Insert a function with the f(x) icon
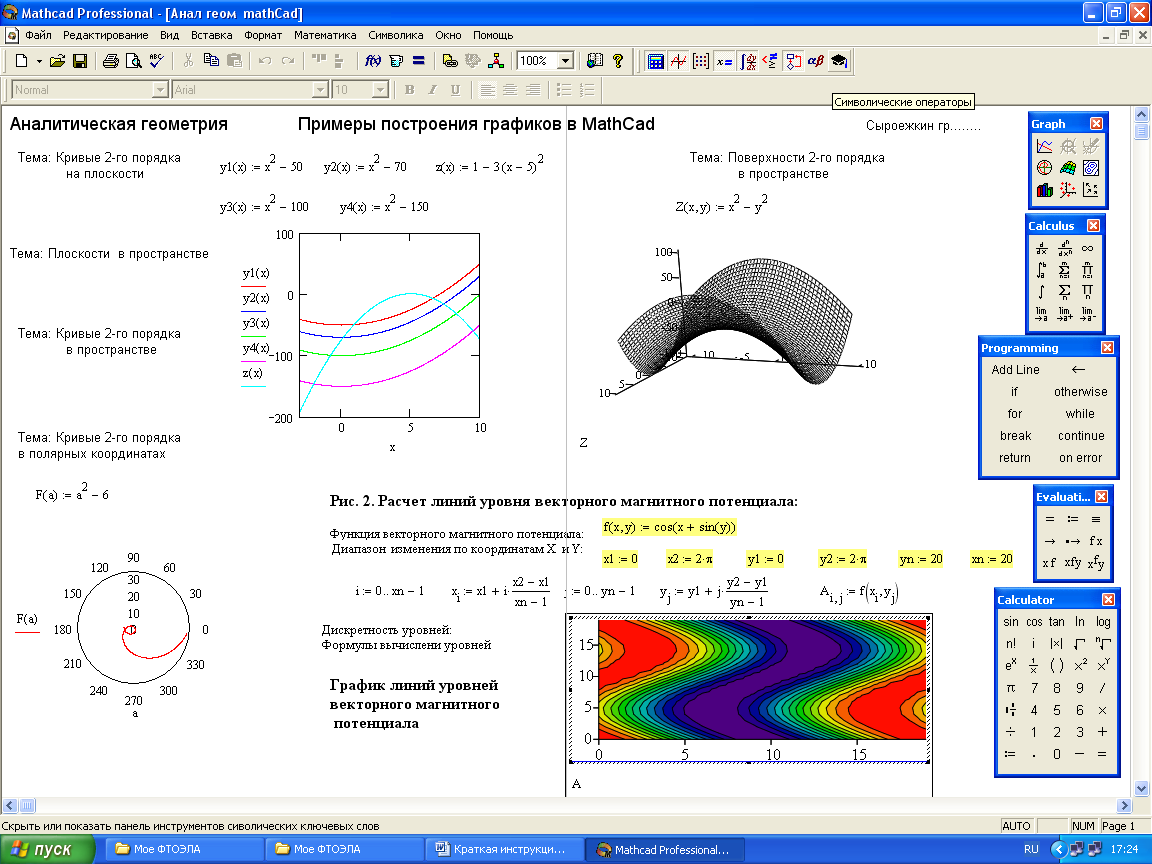This screenshot has height=864, width=1152. [x=373, y=61]
